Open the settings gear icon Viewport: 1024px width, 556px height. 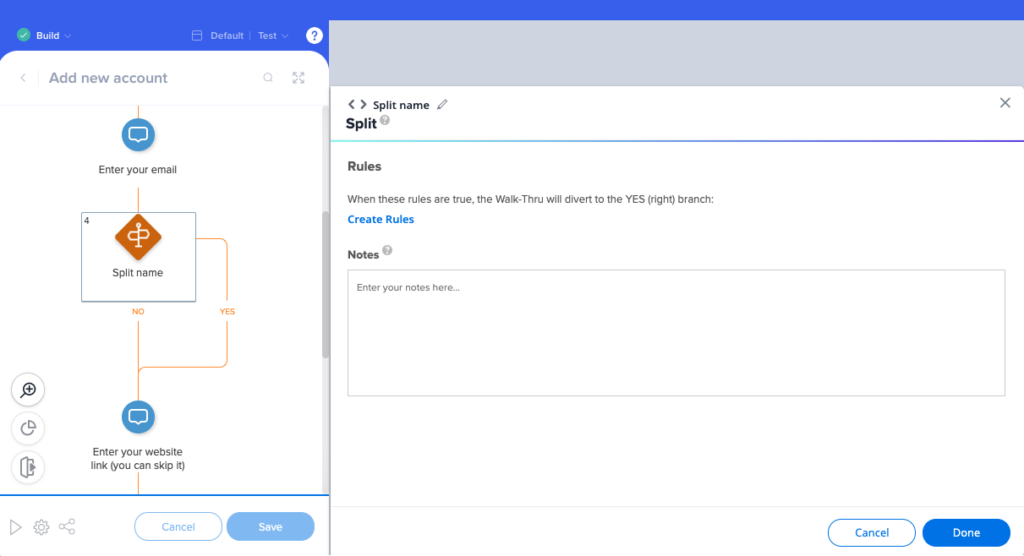click(x=41, y=527)
